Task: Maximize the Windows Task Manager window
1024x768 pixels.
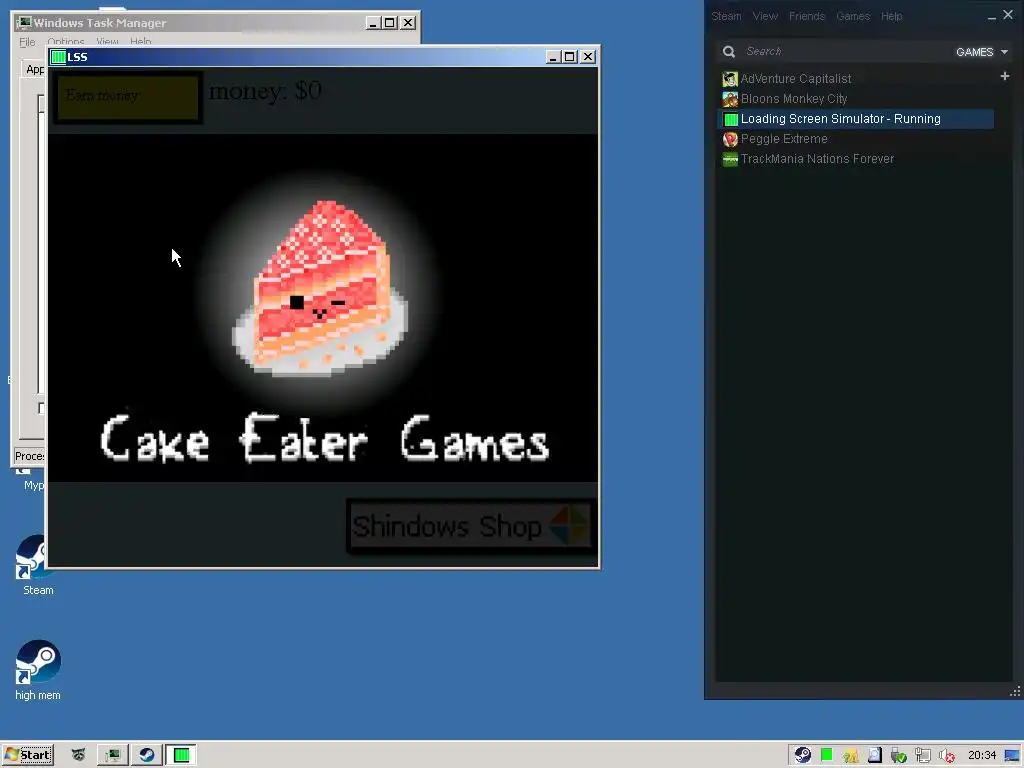Action: 390,23
